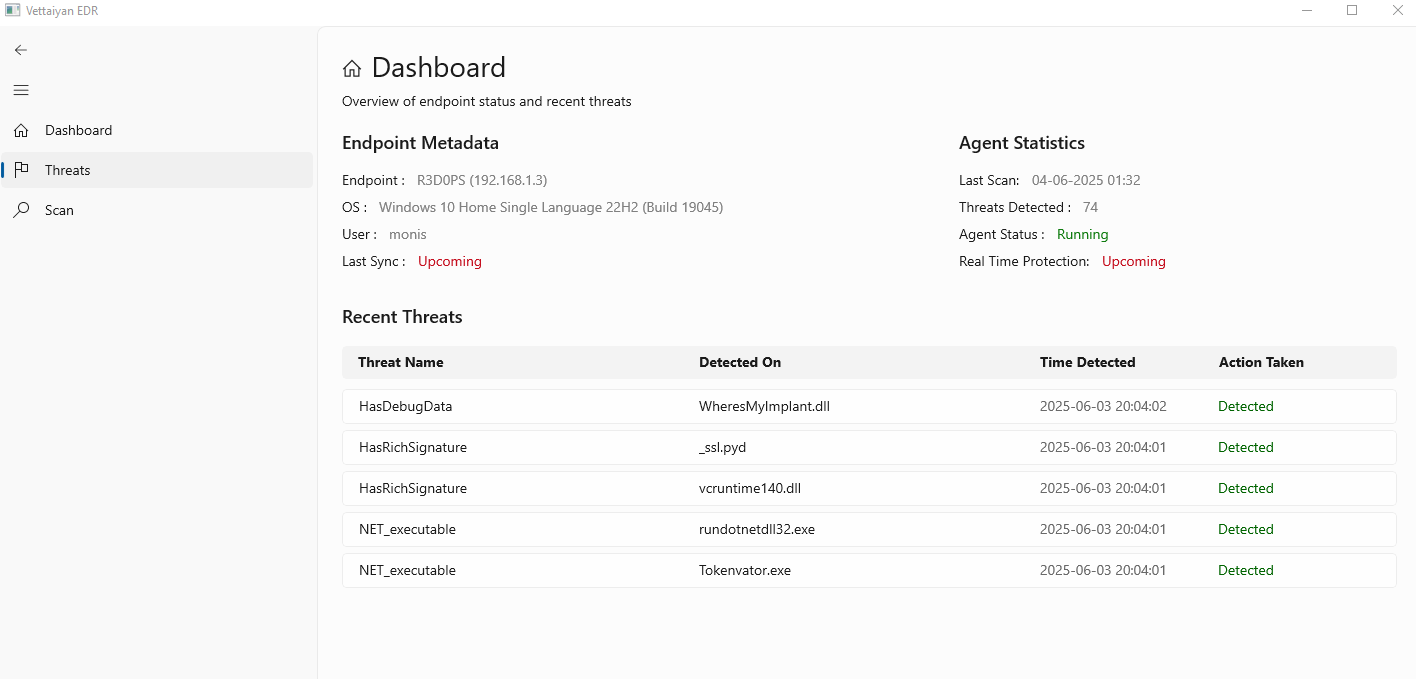Click the home icon beside Dashboard heading
This screenshot has width=1416, height=679.
tap(352, 69)
